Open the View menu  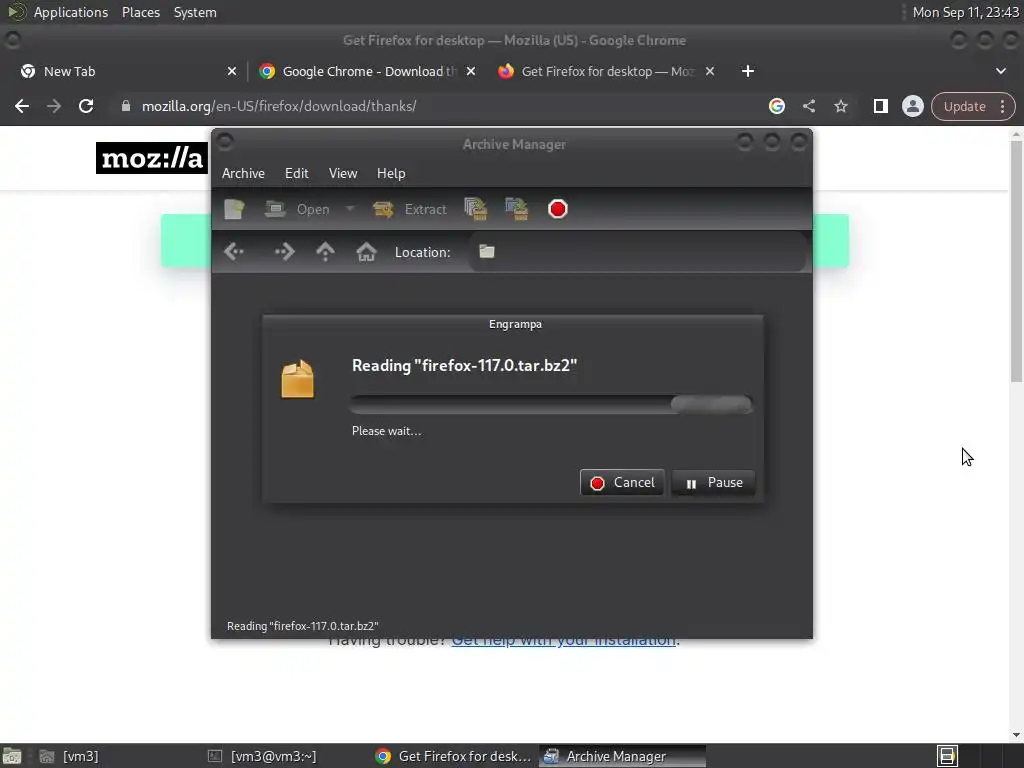tap(343, 173)
